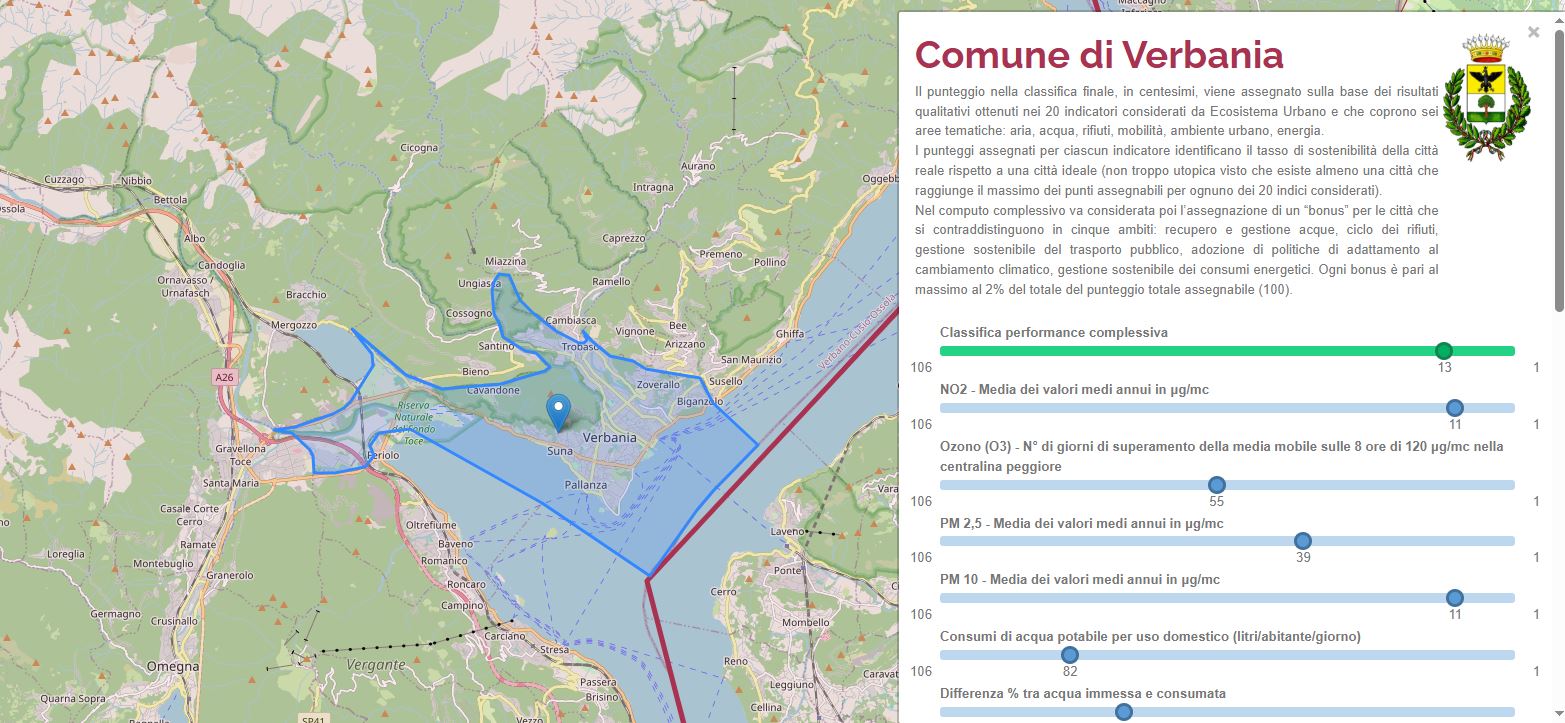1565x723 pixels.
Task: Click the 'Cavandone' label on the map
Action: [x=494, y=390]
